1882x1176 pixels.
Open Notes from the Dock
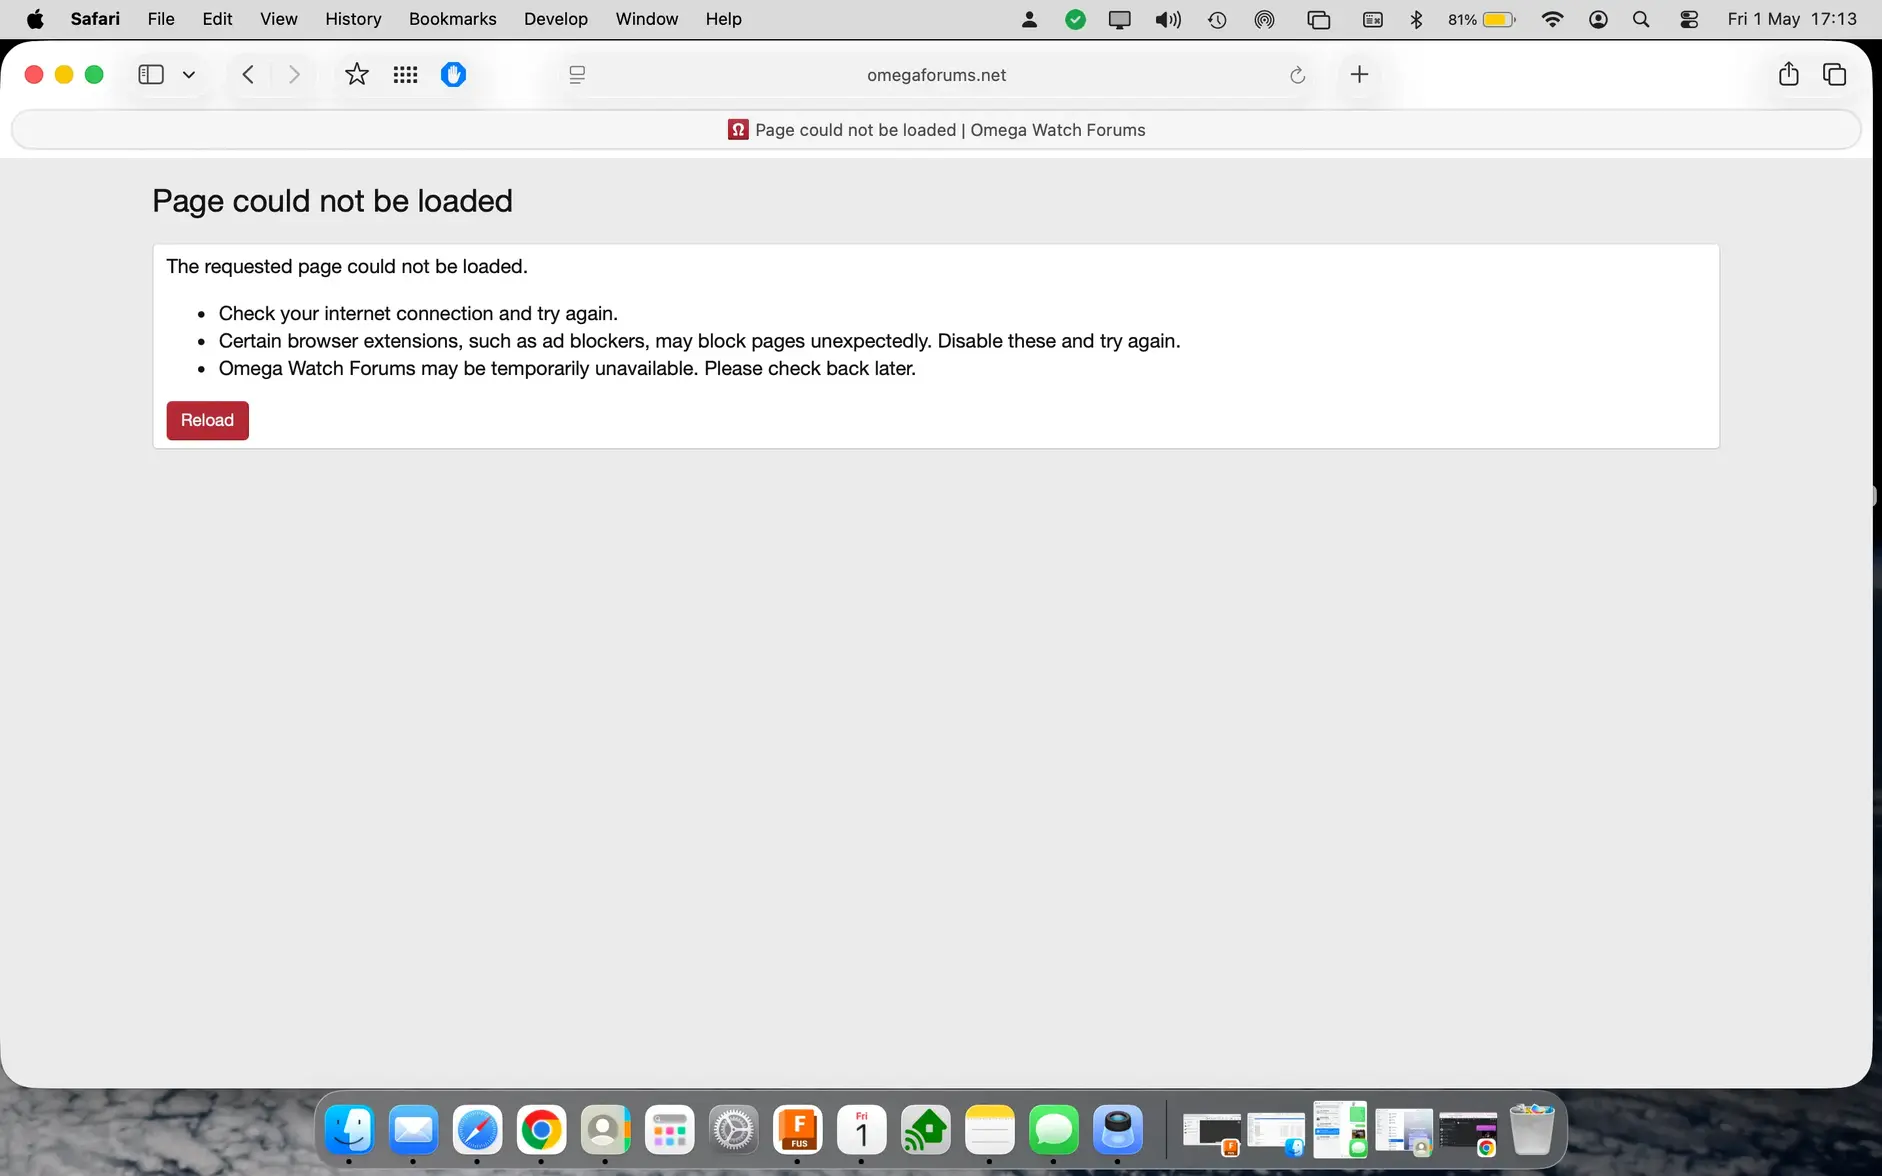click(989, 1130)
